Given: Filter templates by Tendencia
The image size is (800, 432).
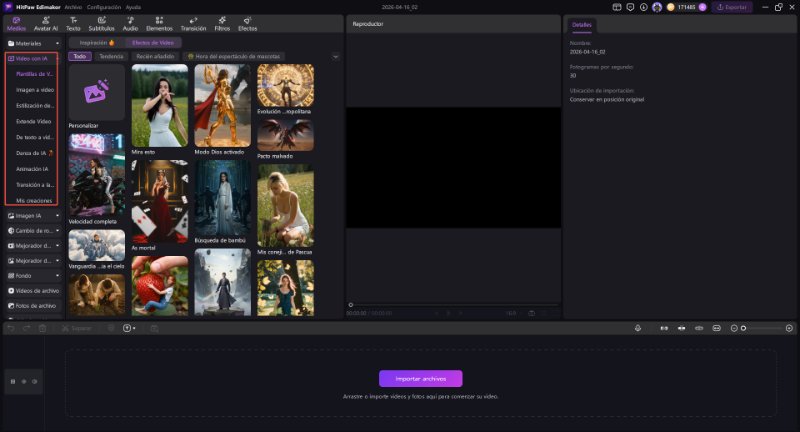Looking at the screenshot, I should [111, 57].
